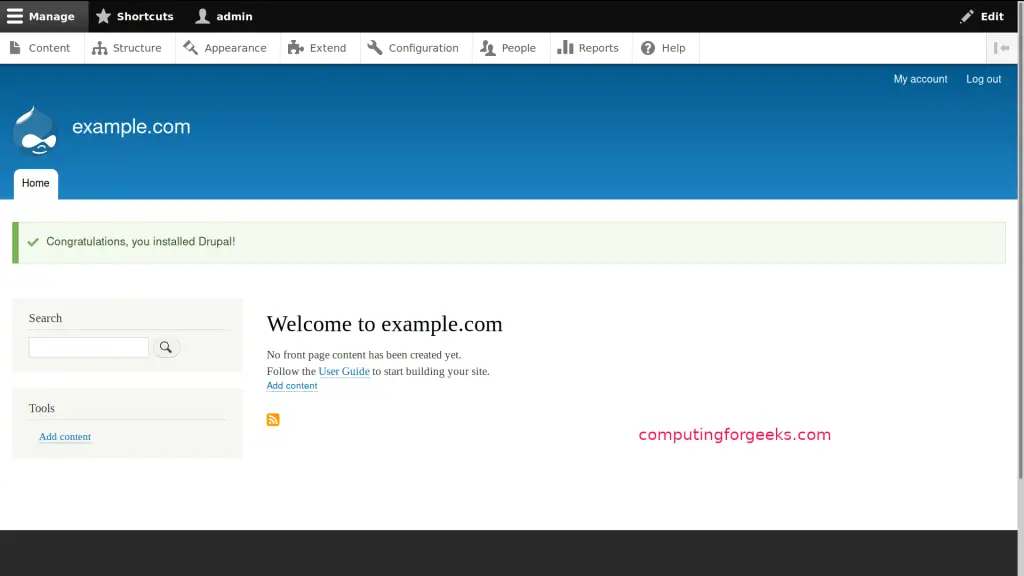The height and width of the screenshot is (576, 1024).
Task: Open the orange RSS feed icon
Action: click(273, 419)
